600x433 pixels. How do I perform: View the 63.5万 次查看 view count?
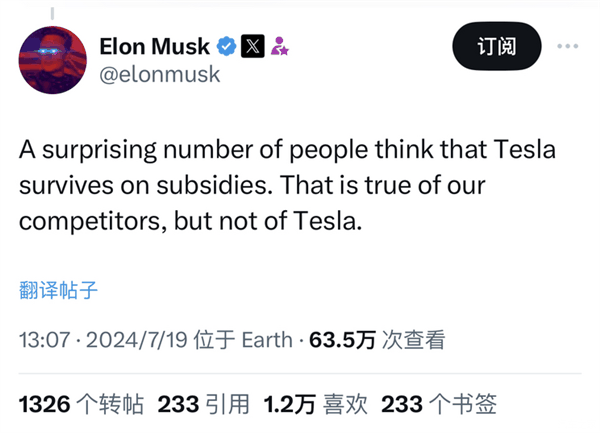(x=376, y=340)
